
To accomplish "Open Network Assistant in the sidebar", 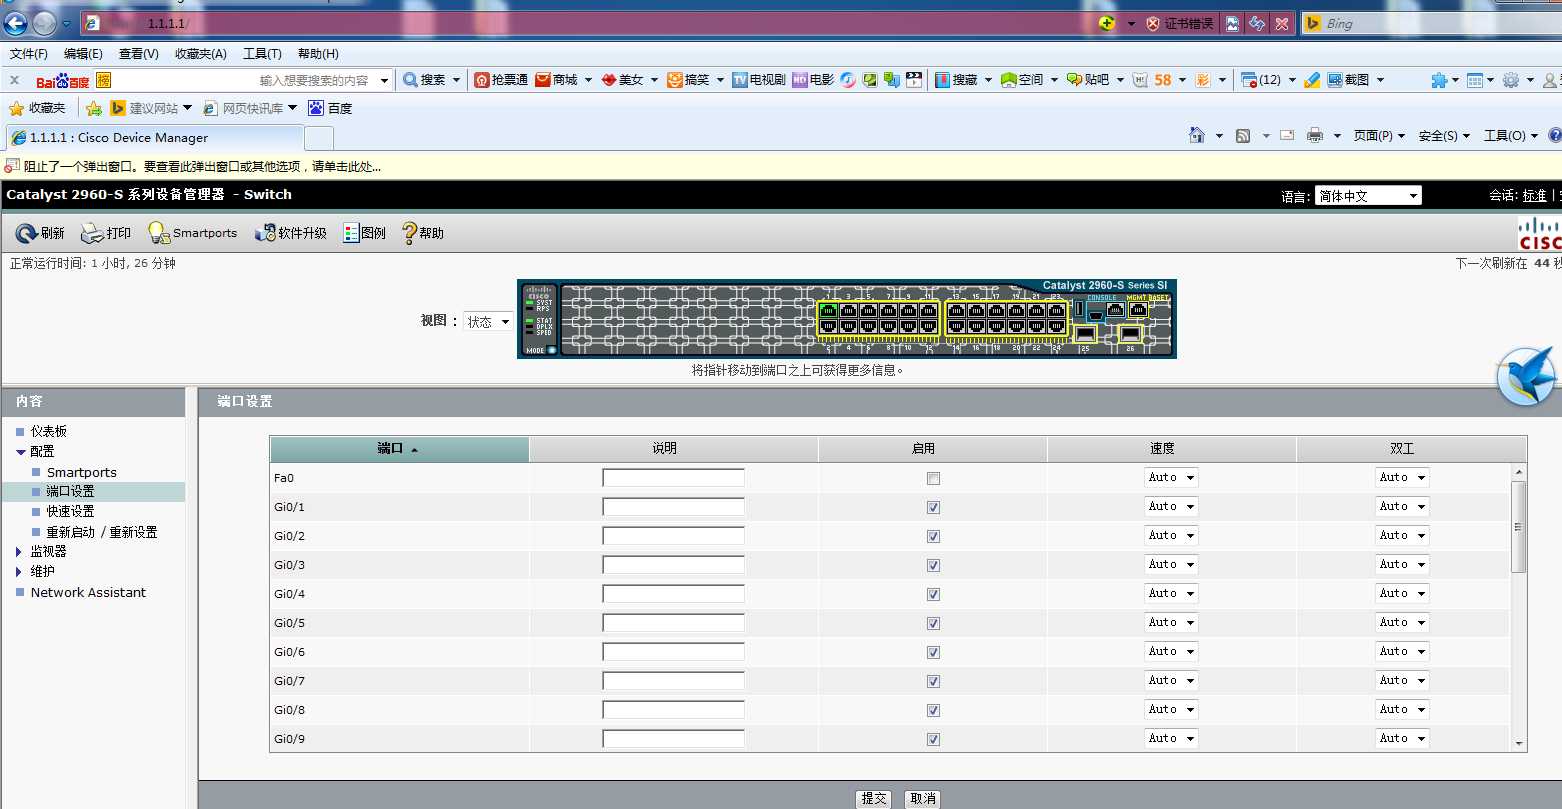I will click(88, 592).
